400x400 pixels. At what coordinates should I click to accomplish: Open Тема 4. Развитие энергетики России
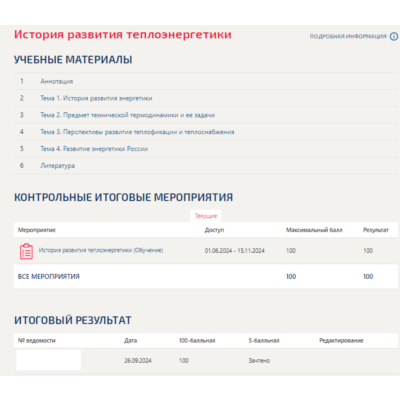[x=94, y=149]
